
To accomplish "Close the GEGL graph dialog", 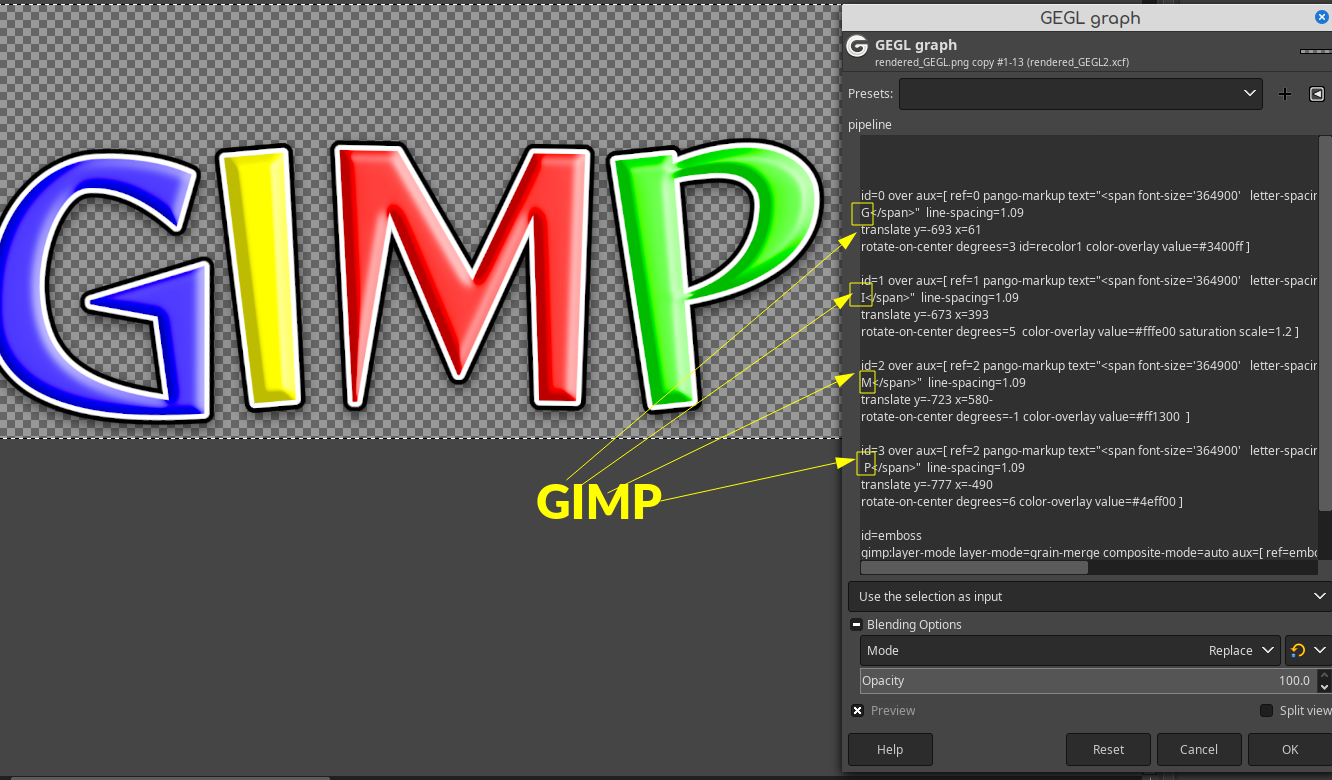I will pyautogui.click(x=1321, y=17).
